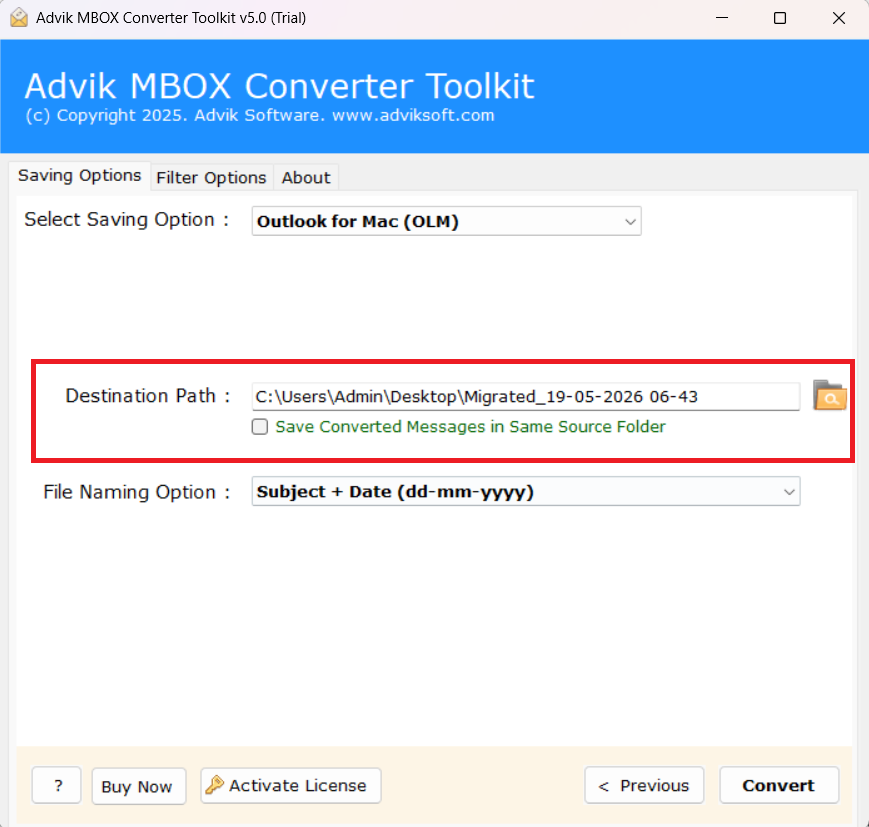The image size is (869, 827).
Task: Enable Save Converted Messages in Same Source Folder
Action: (260, 427)
